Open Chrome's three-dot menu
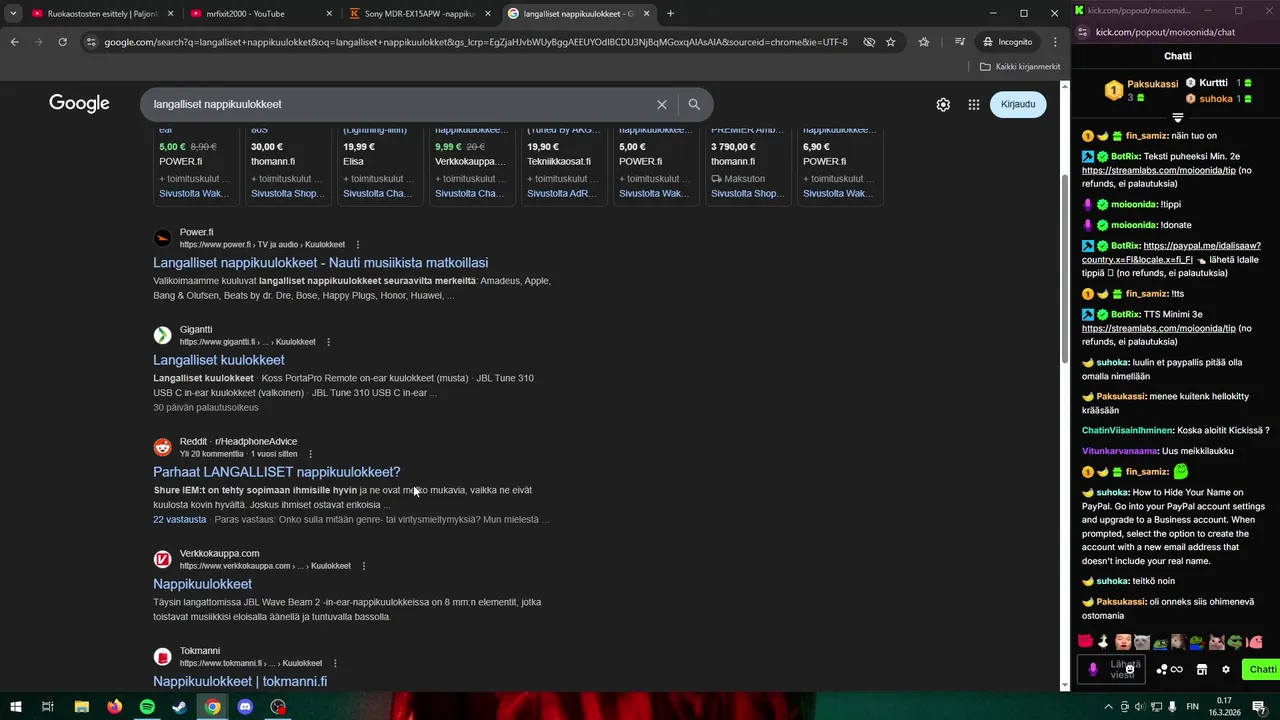Screen dimensions: 1280x720 coord(1055,42)
